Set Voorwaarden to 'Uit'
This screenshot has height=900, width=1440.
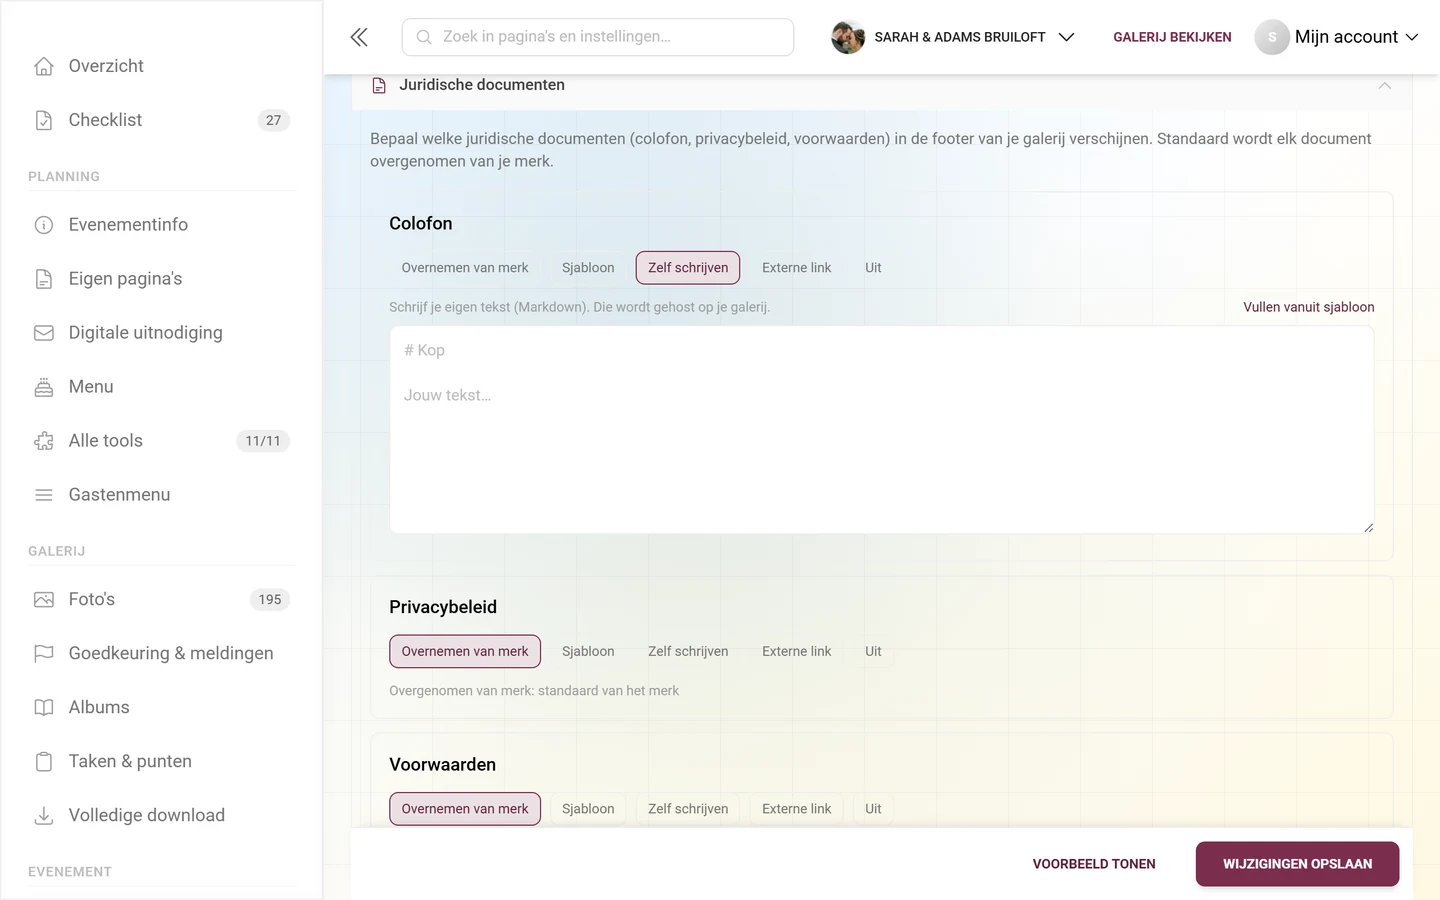point(873,809)
